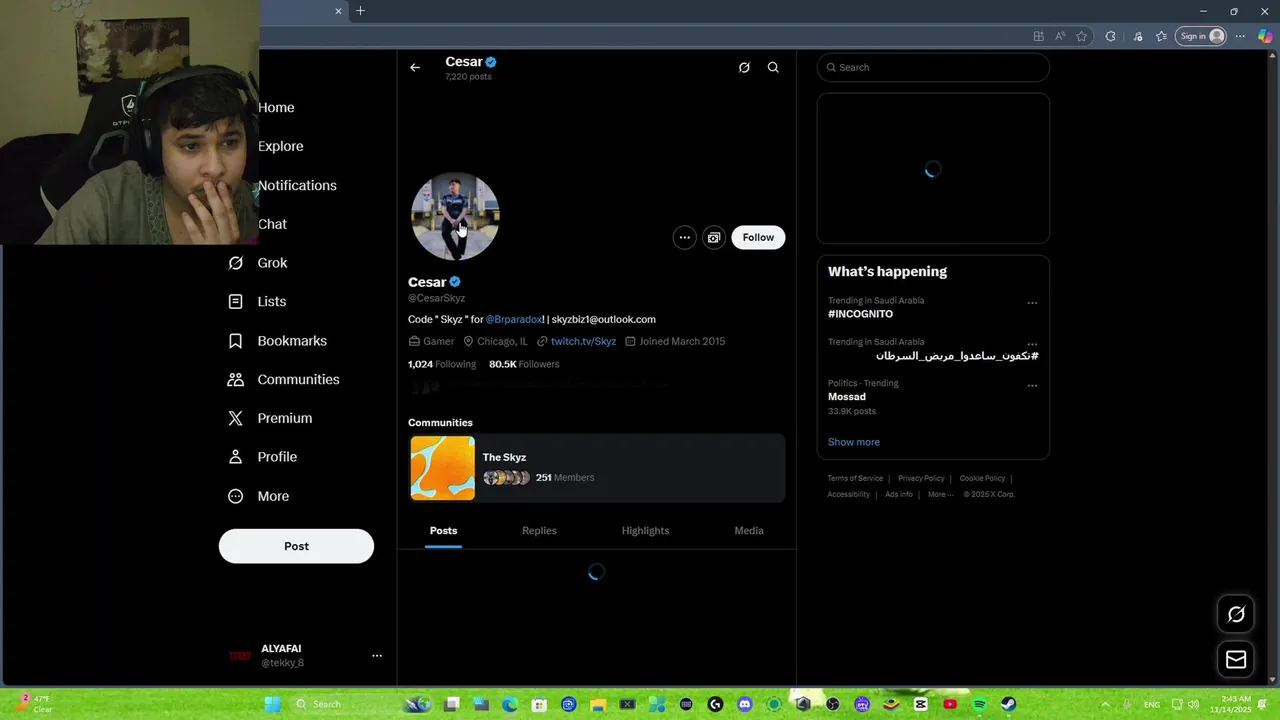1280x720 pixels.
Task: Go back using the arrow beside Cesar
Action: tap(415, 67)
